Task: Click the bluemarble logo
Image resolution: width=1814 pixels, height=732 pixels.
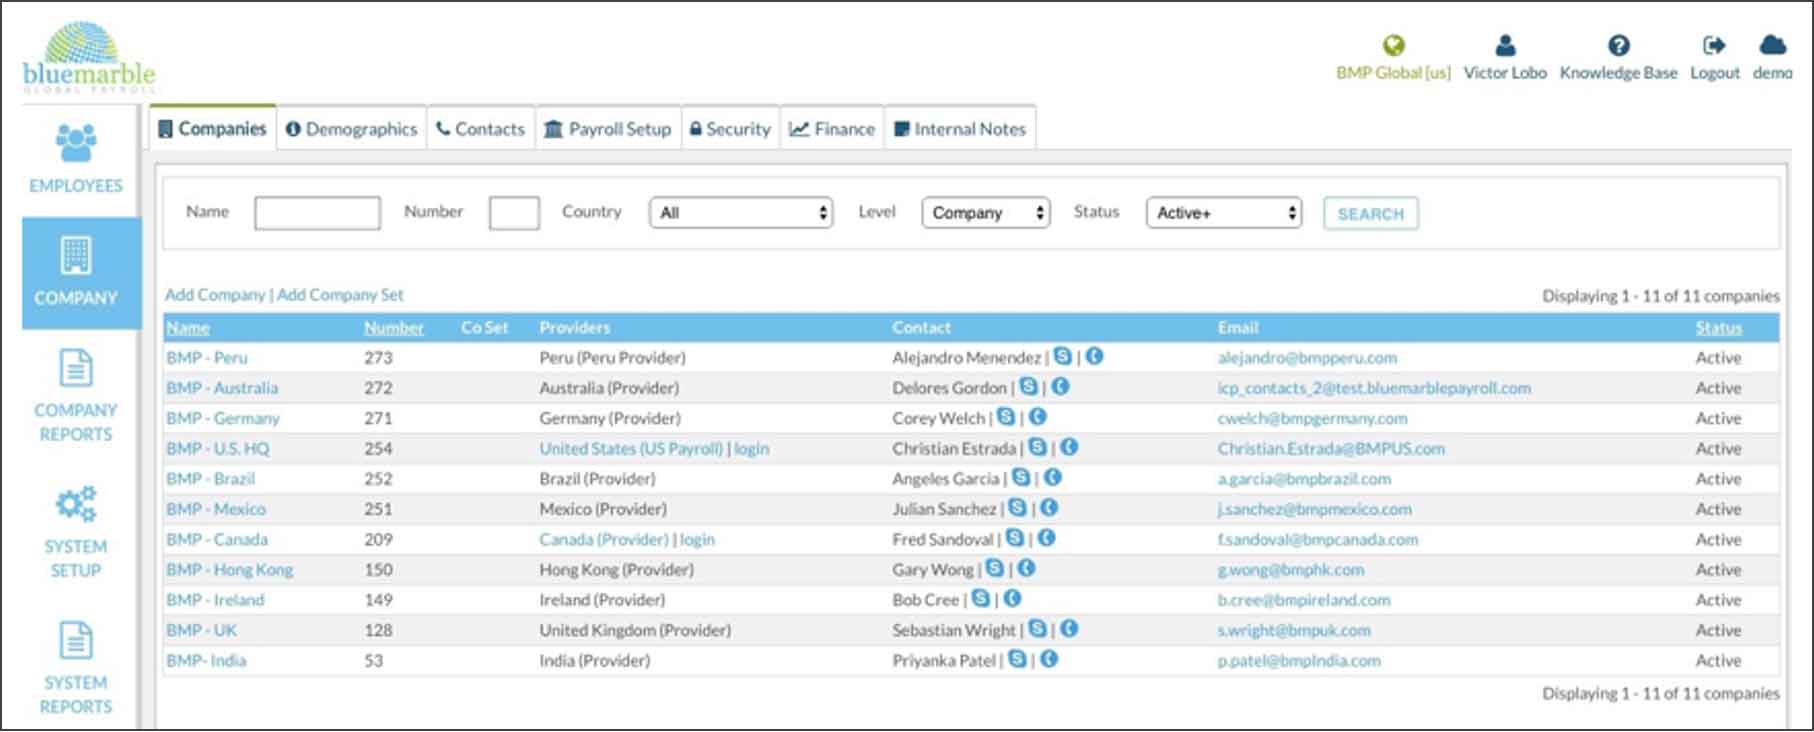Action: coord(89,57)
